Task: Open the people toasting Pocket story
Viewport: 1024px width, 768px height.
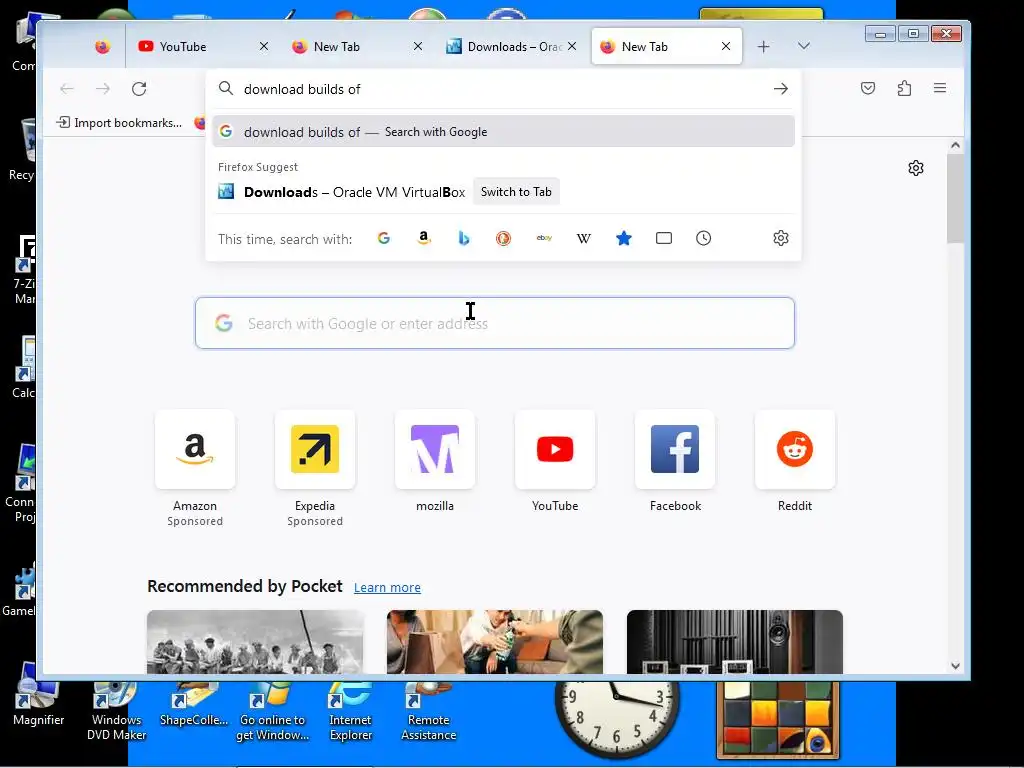Action: 494,642
